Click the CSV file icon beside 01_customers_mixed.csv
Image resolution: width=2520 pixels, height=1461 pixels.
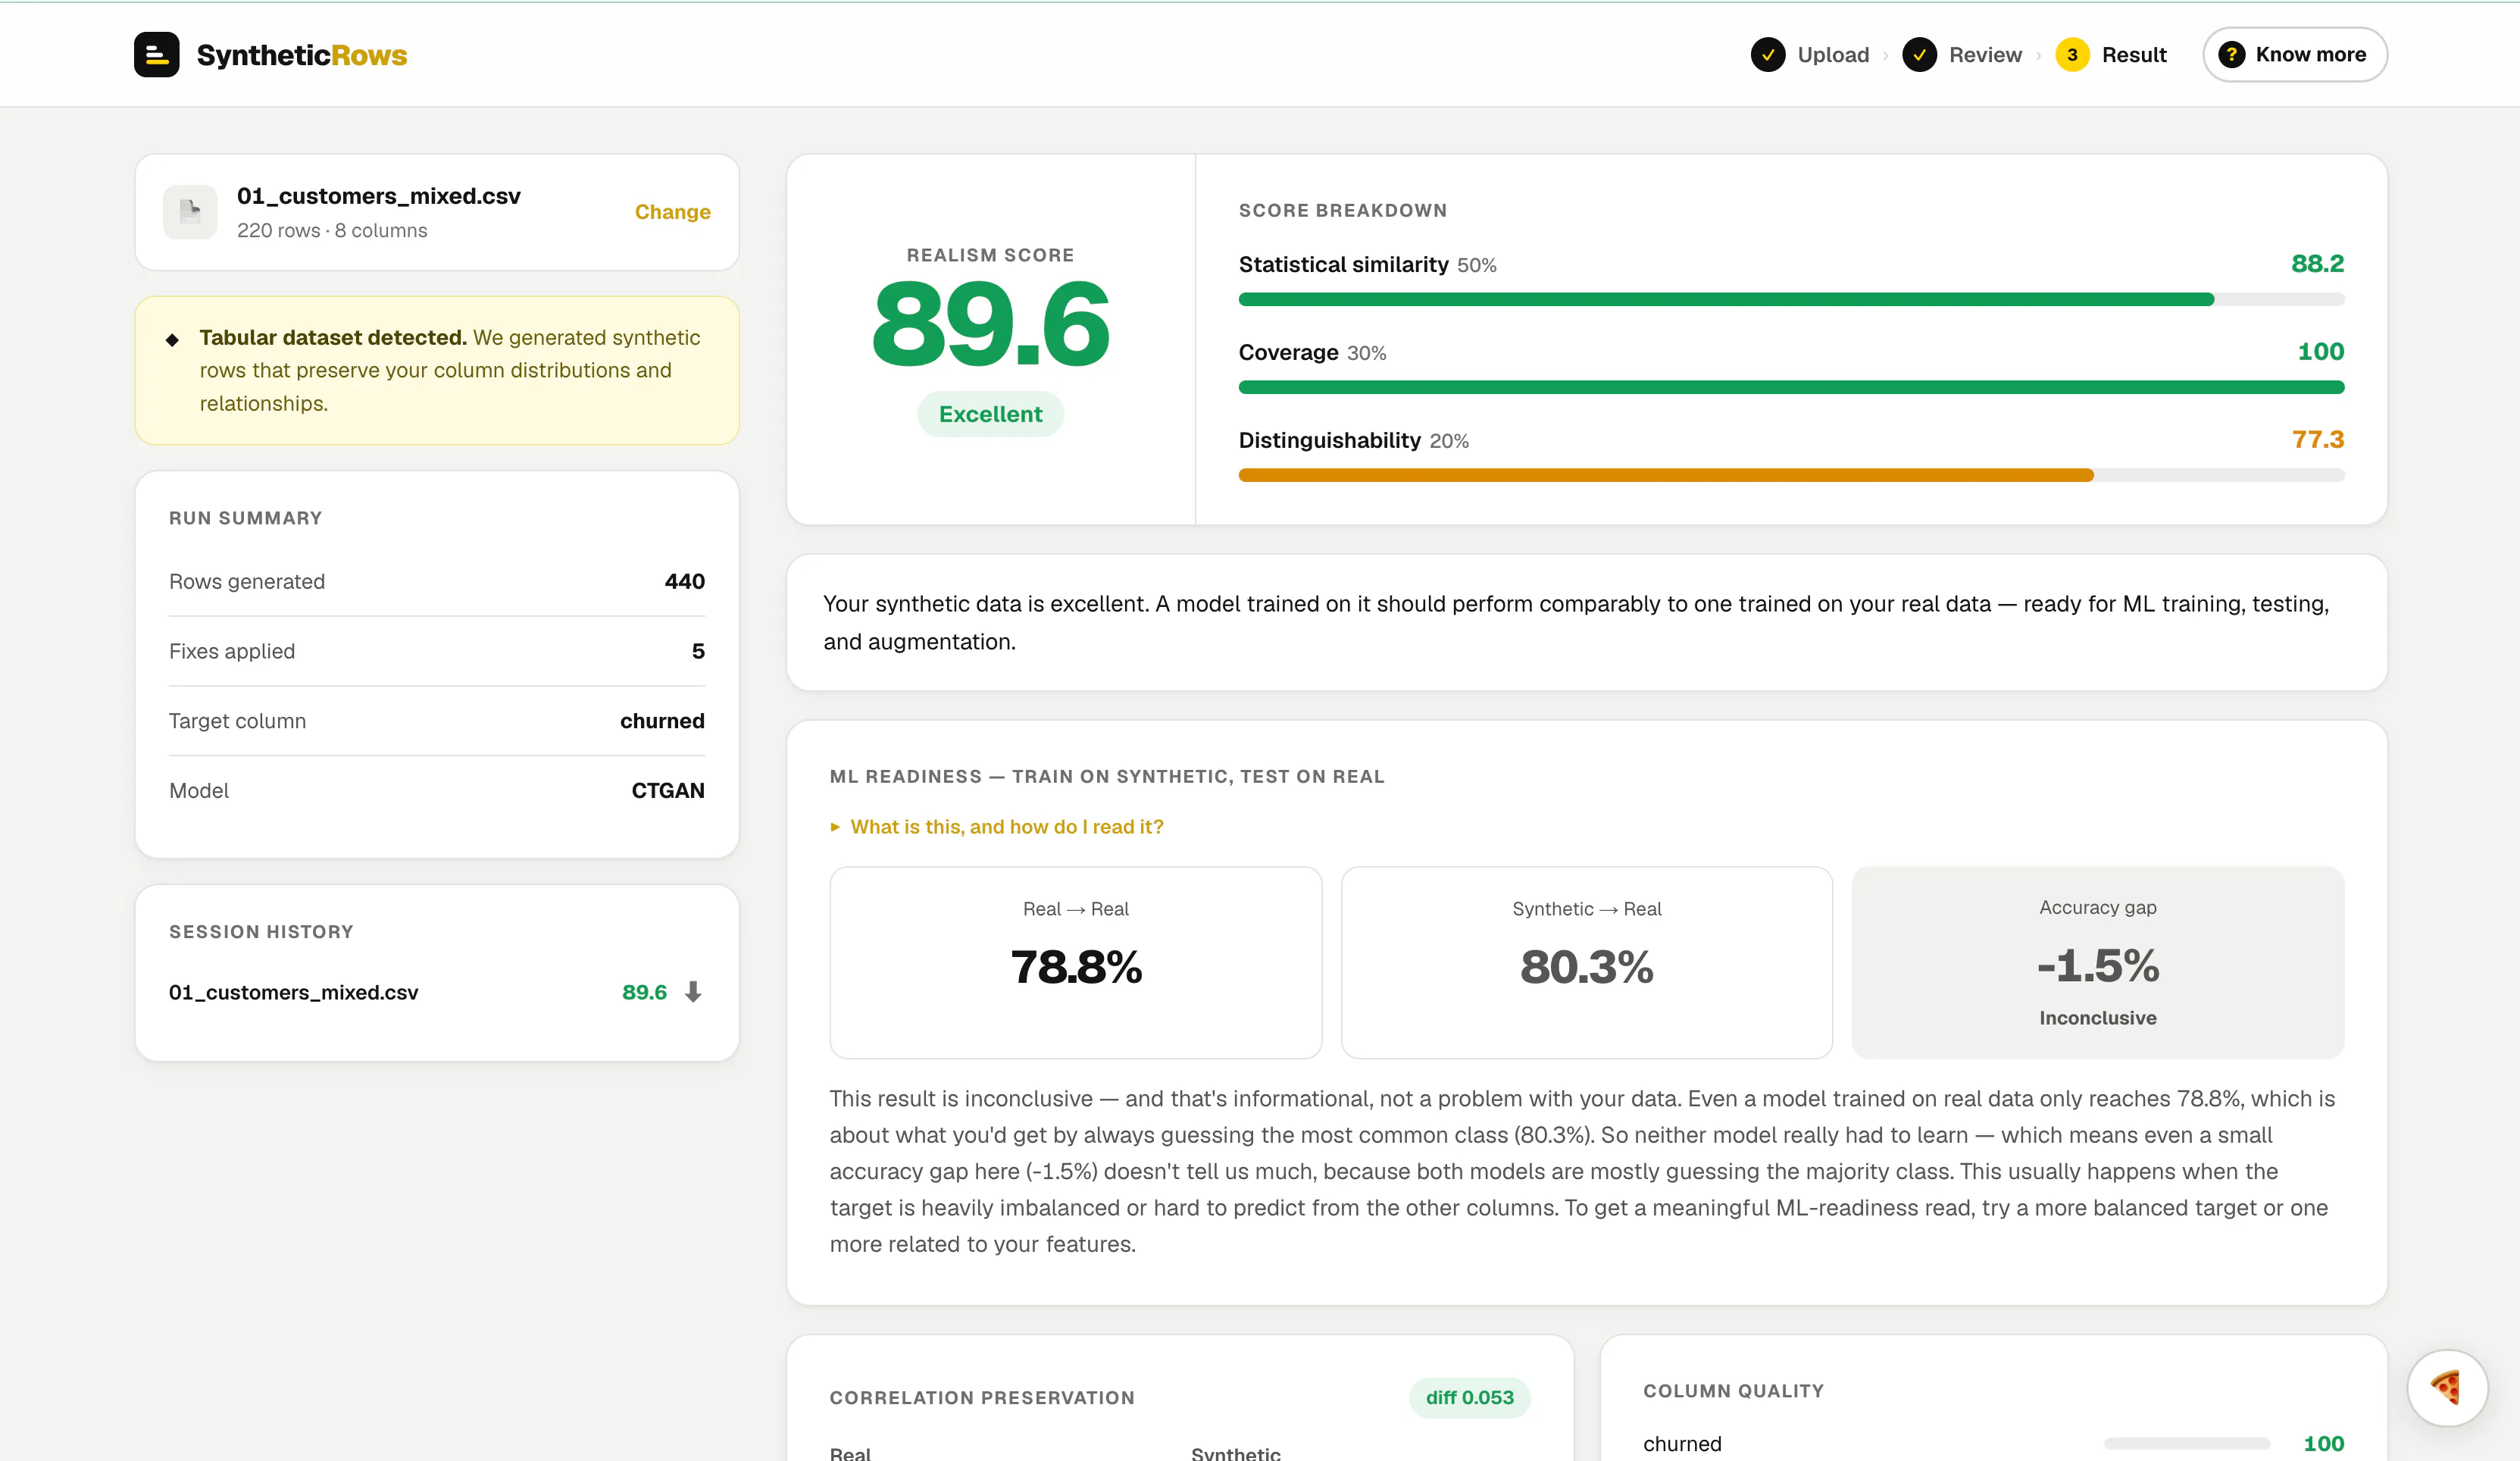(x=190, y=211)
